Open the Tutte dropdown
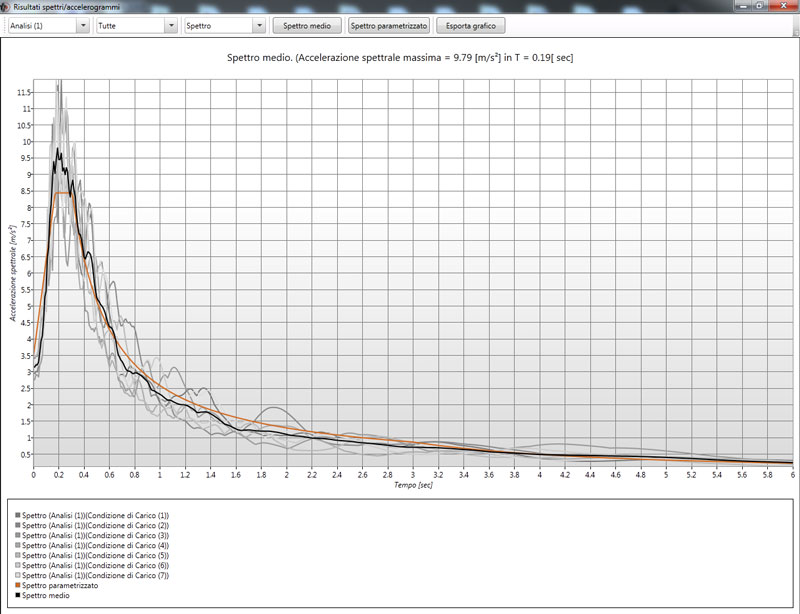 click(137, 26)
